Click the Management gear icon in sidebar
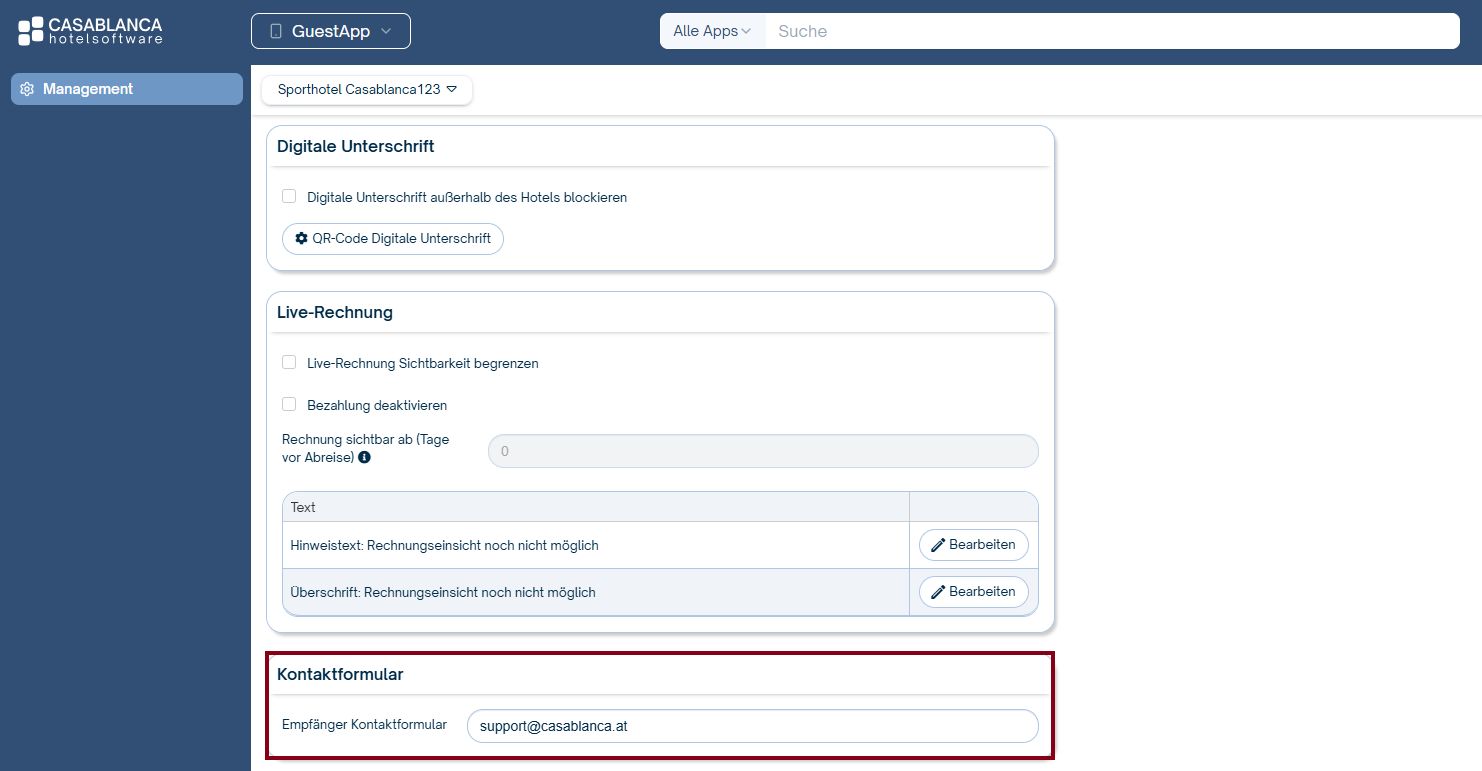The image size is (1482, 771). click(27, 89)
